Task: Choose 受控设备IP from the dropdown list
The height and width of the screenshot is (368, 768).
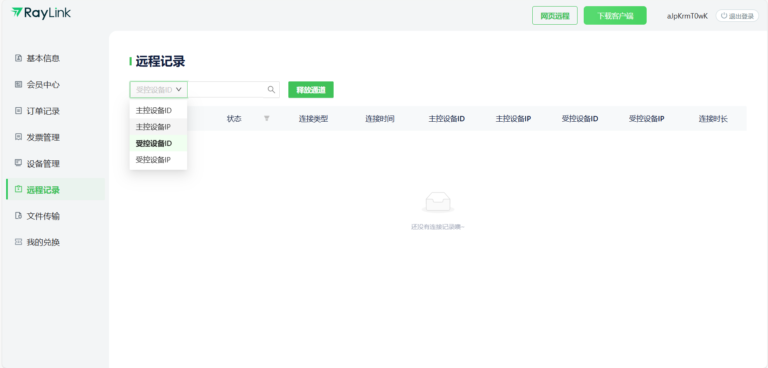Action: point(158,160)
